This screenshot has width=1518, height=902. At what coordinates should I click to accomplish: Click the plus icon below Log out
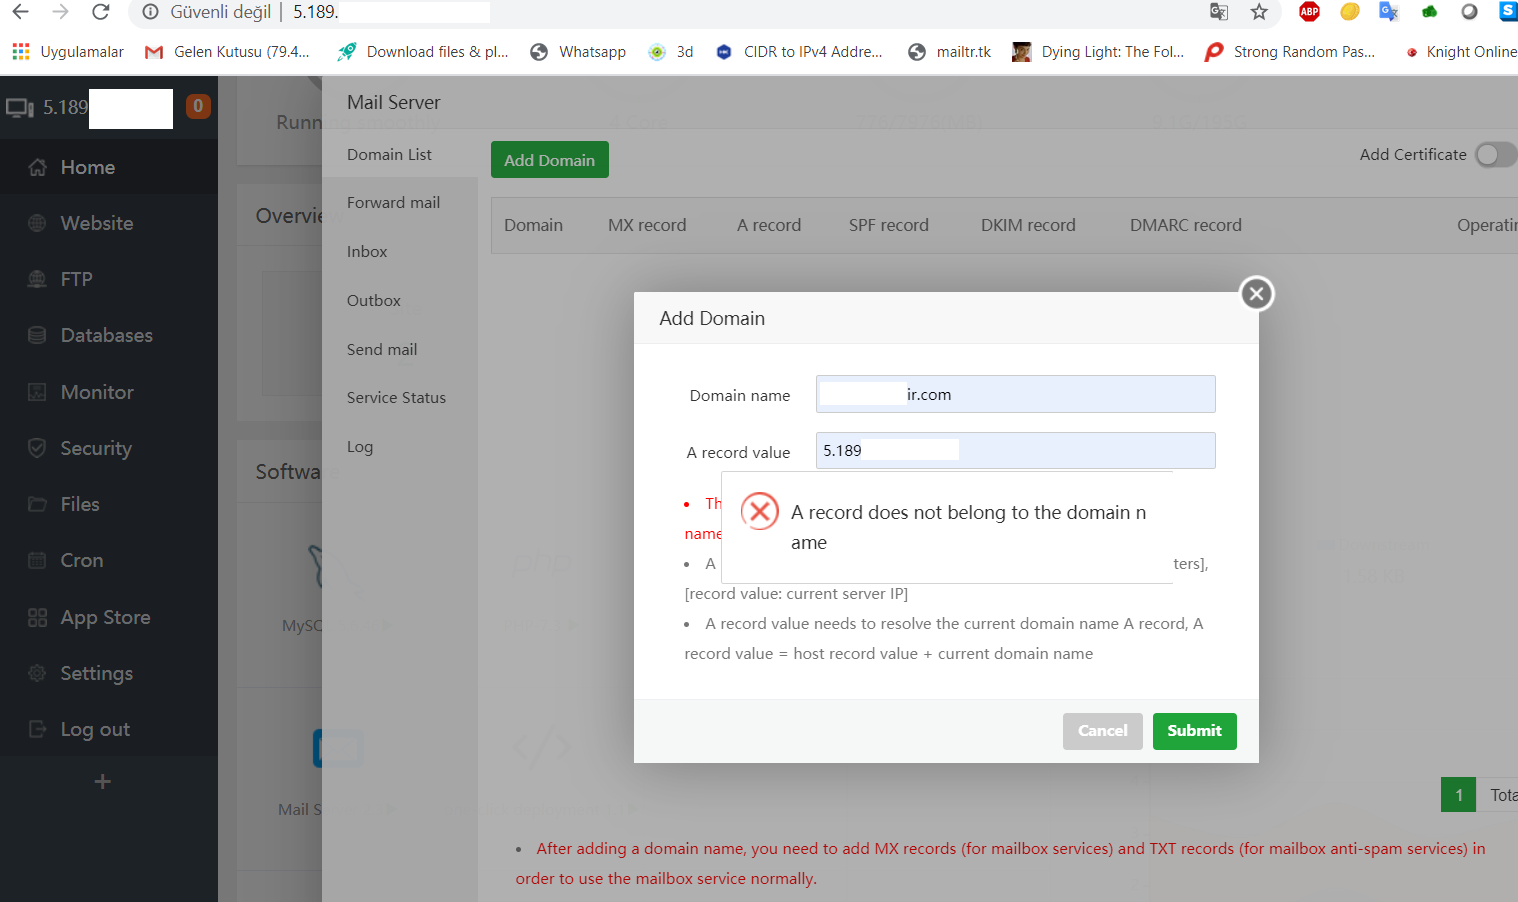pyautogui.click(x=102, y=781)
